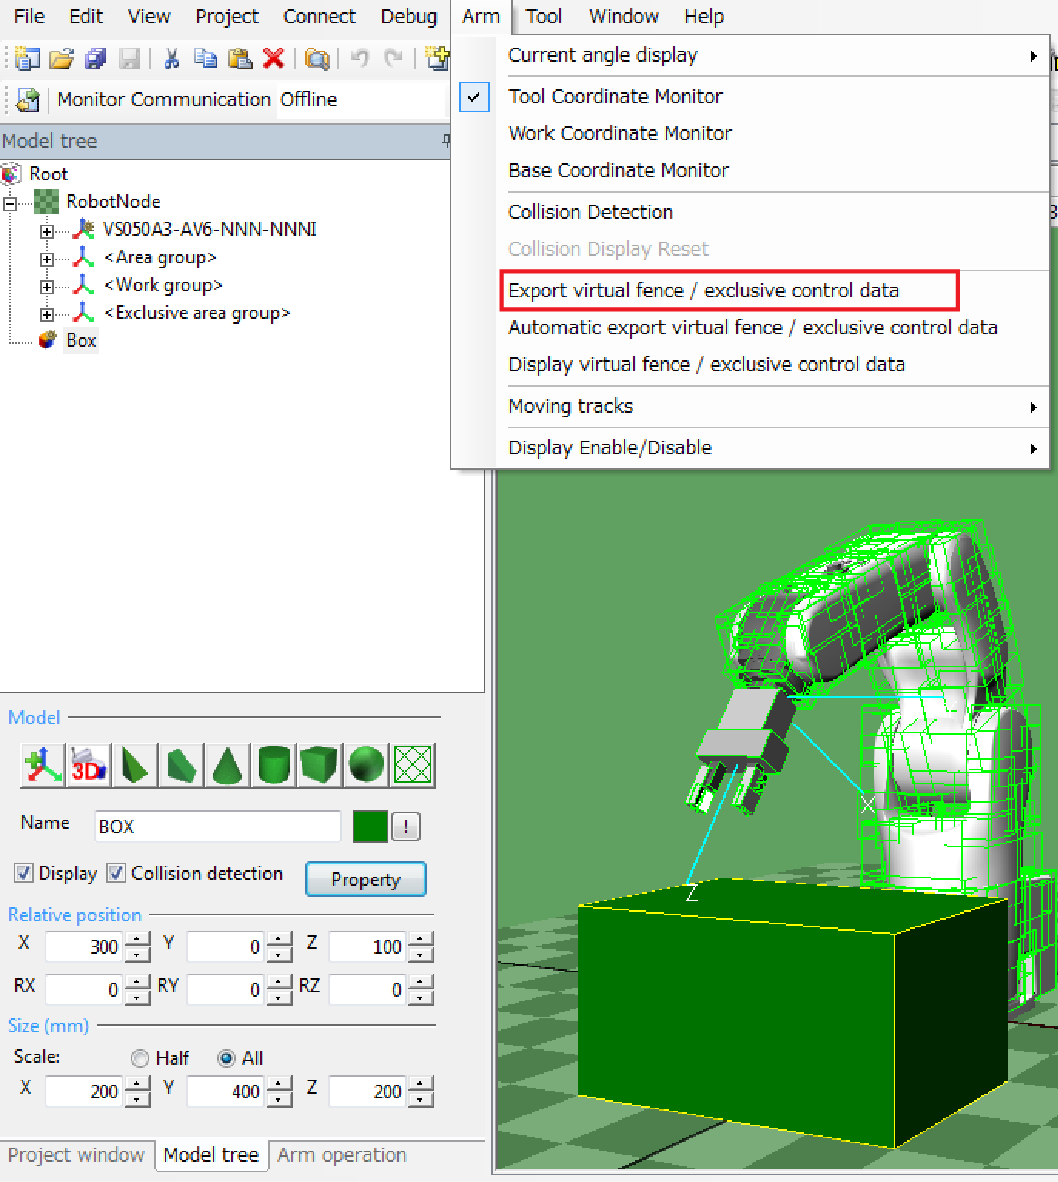Open the green model color swatch
The height and width of the screenshot is (1182, 1058).
[x=369, y=826]
